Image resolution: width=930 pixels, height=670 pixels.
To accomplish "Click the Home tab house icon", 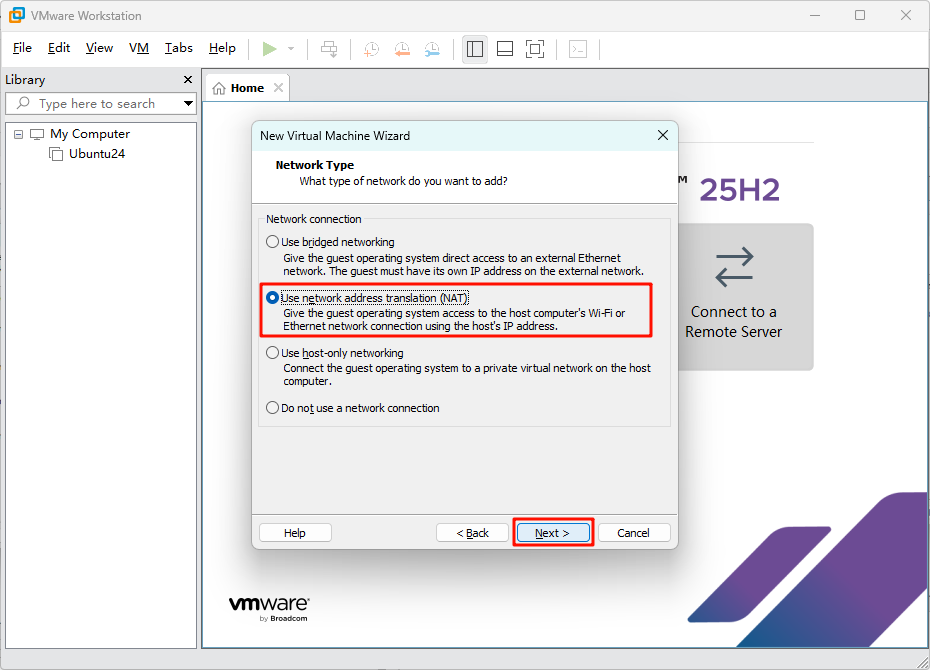I will pos(219,88).
